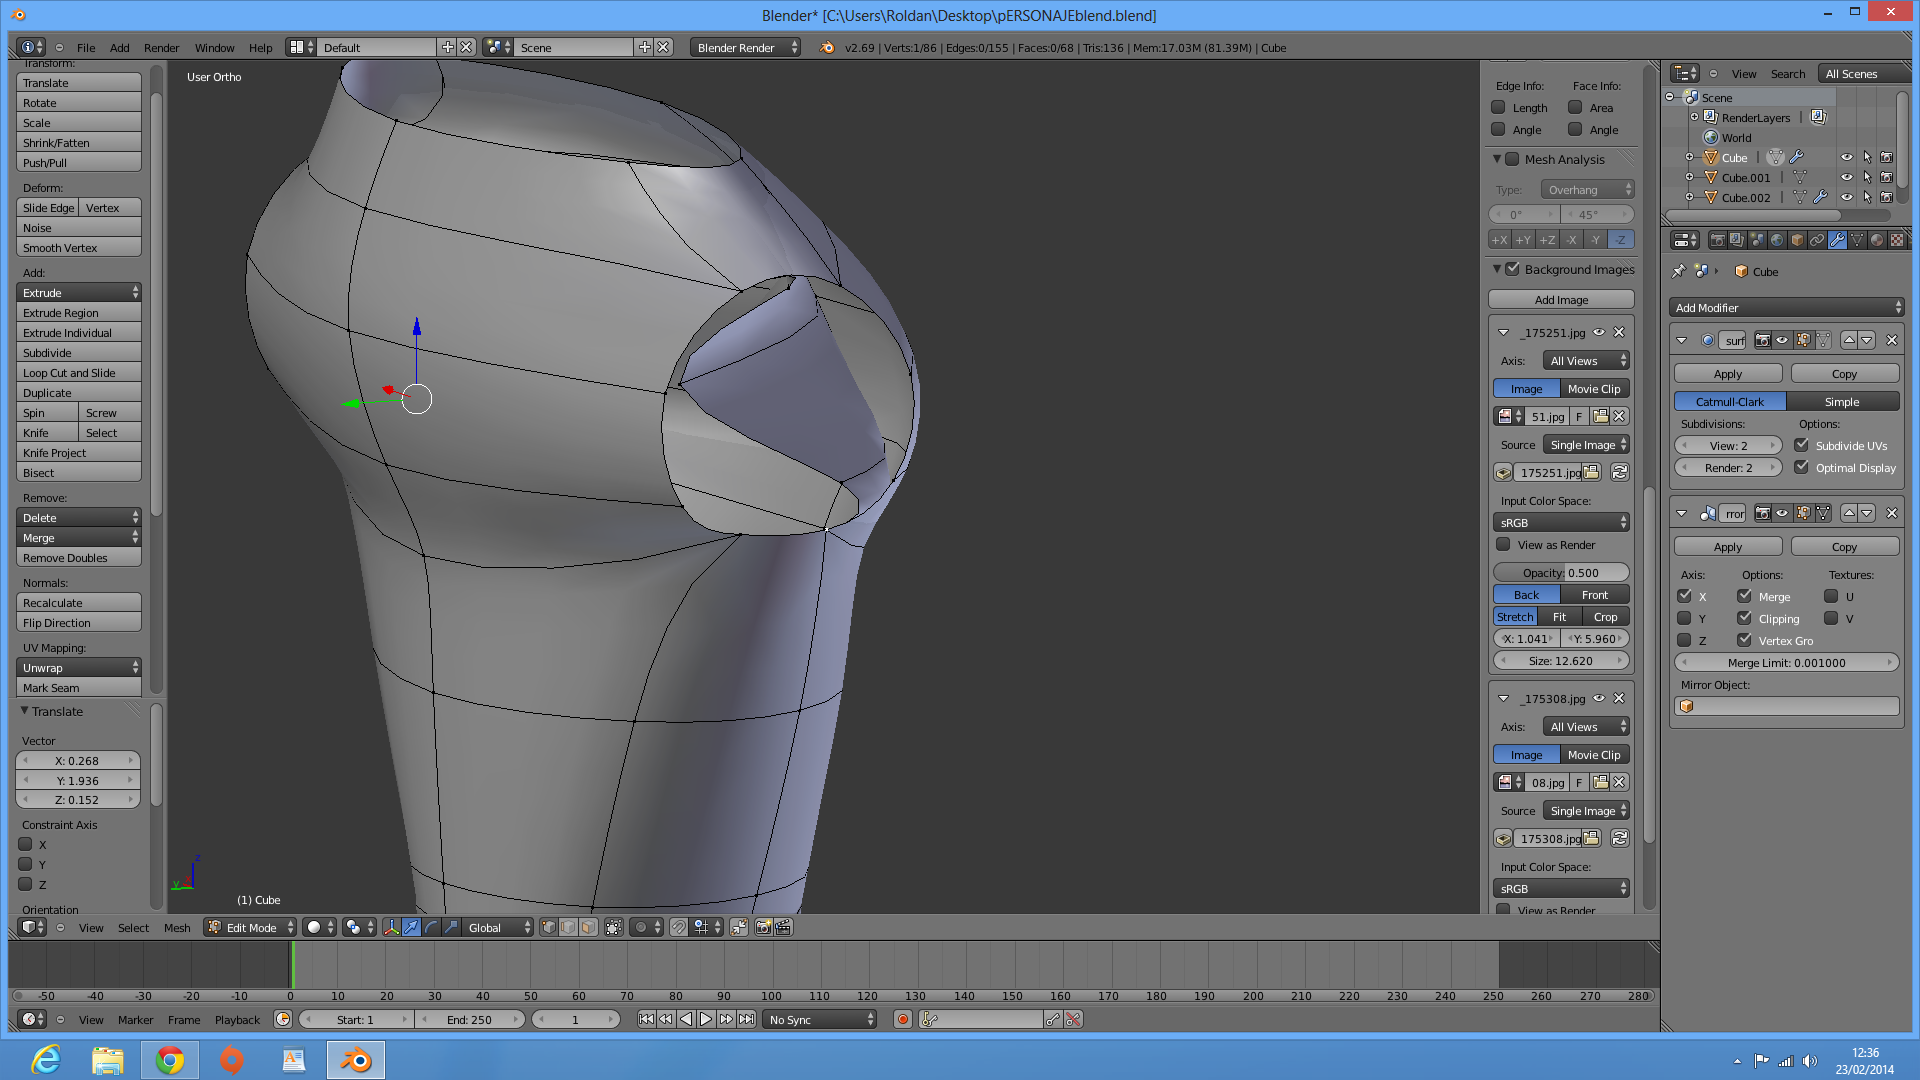
Task: Click the timeline record button
Action: click(x=903, y=1020)
